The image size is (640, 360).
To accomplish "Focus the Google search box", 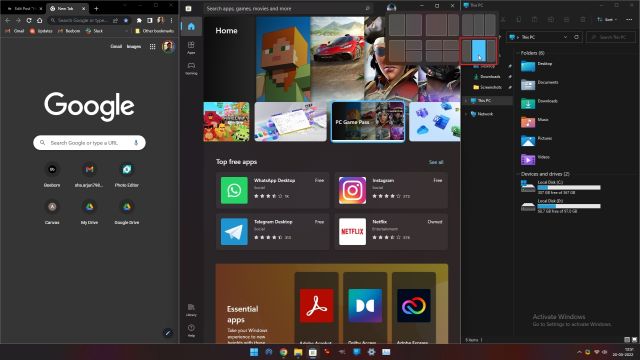I will [x=89, y=143].
